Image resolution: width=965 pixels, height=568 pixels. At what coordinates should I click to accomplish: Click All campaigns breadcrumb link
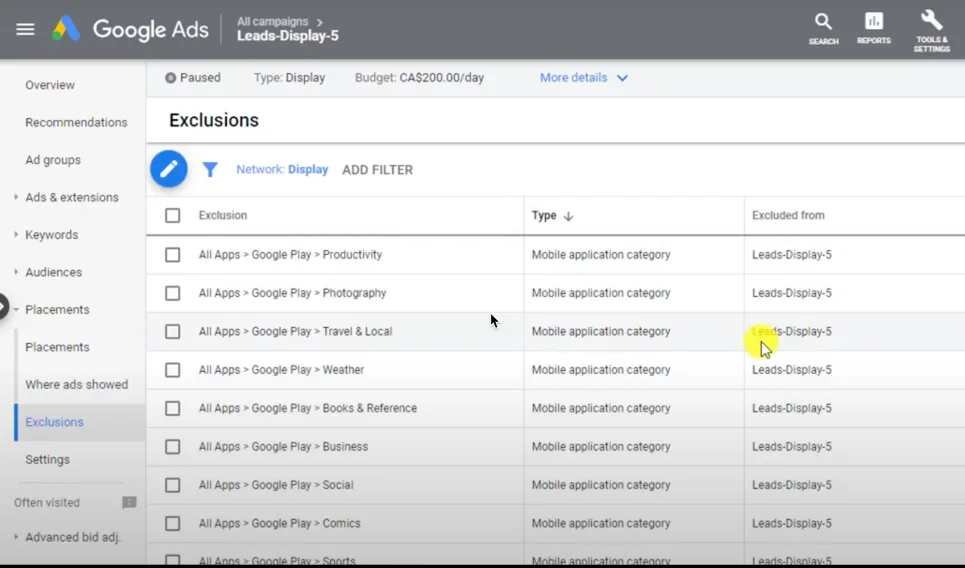click(x=273, y=22)
